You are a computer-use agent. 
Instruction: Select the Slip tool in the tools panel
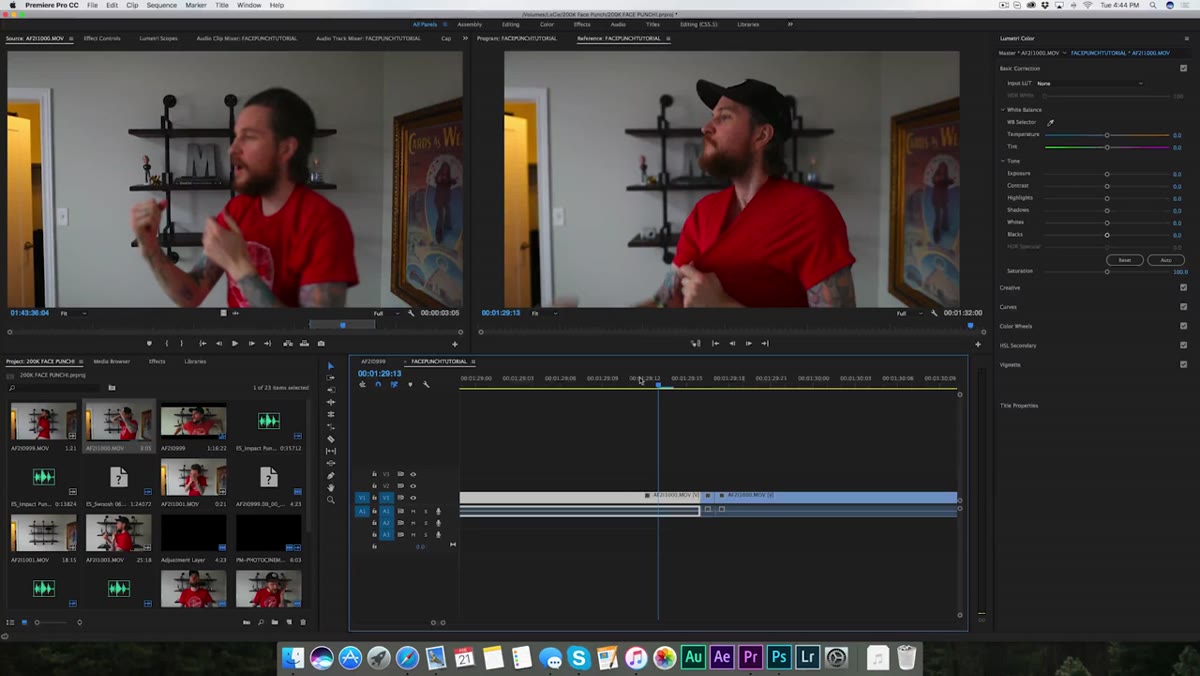click(x=331, y=451)
